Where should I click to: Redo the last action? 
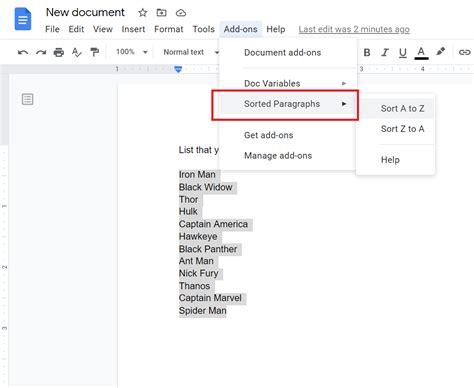[41, 52]
